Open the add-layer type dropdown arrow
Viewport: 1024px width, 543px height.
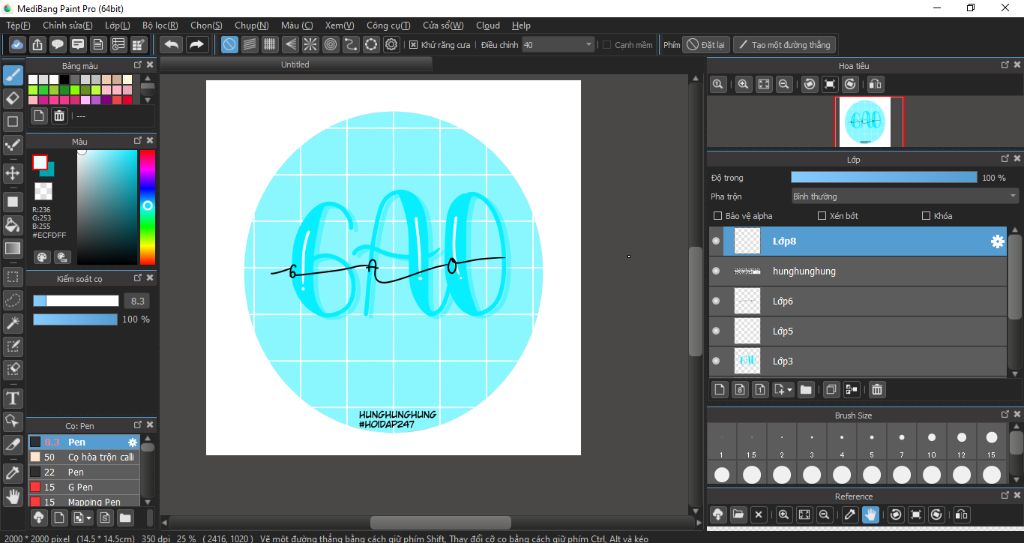tap(790, 389)
